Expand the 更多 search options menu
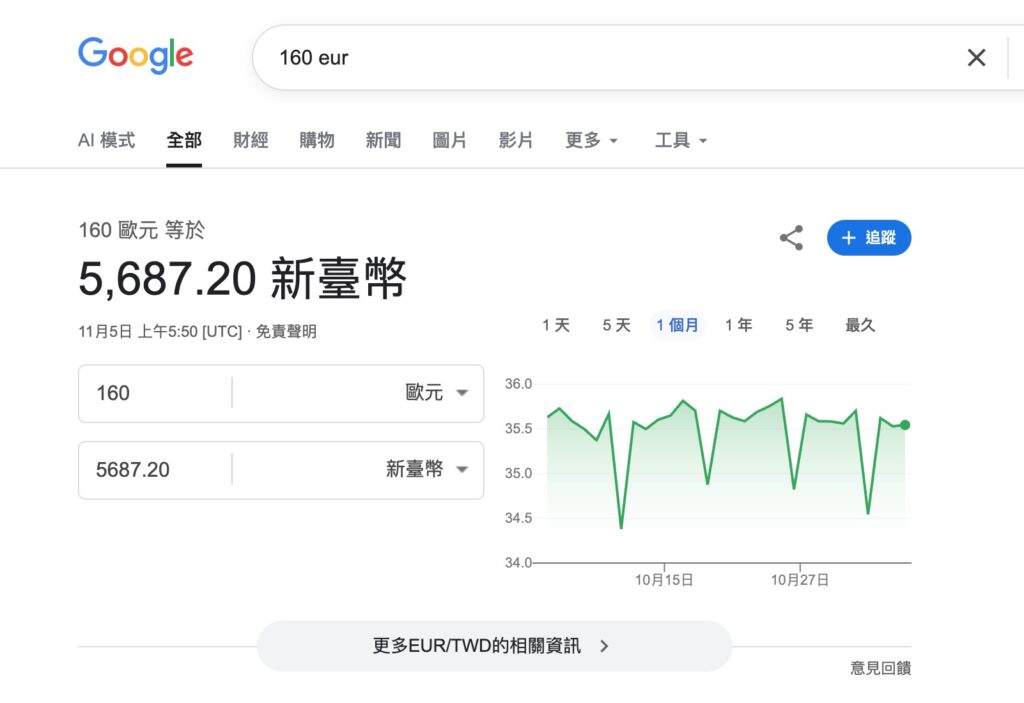The image size is (1024, 703). click(x=591, y=140)
